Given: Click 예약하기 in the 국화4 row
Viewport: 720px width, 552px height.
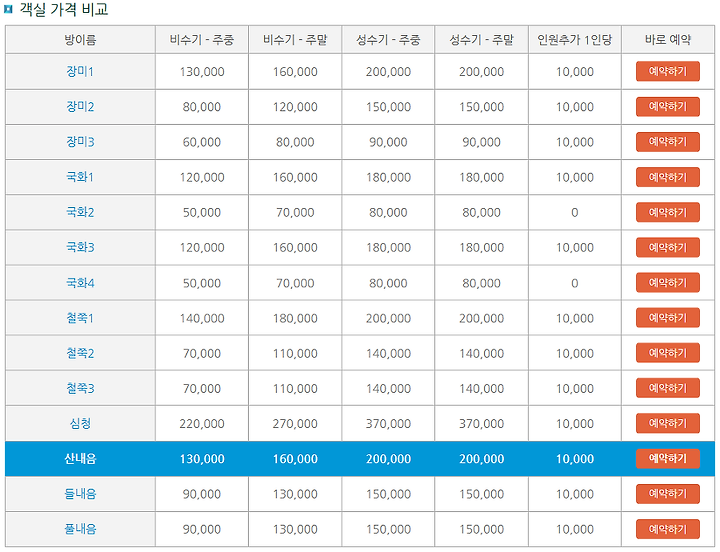Looking at the screenshot, I should pyautogui.click(x=668, y=282).
